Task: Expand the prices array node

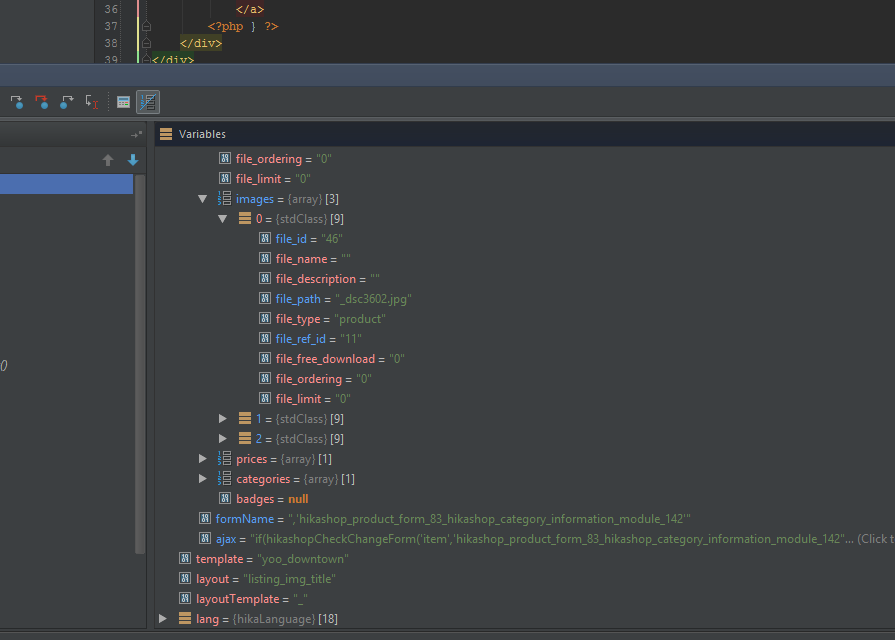Action: 203,459
